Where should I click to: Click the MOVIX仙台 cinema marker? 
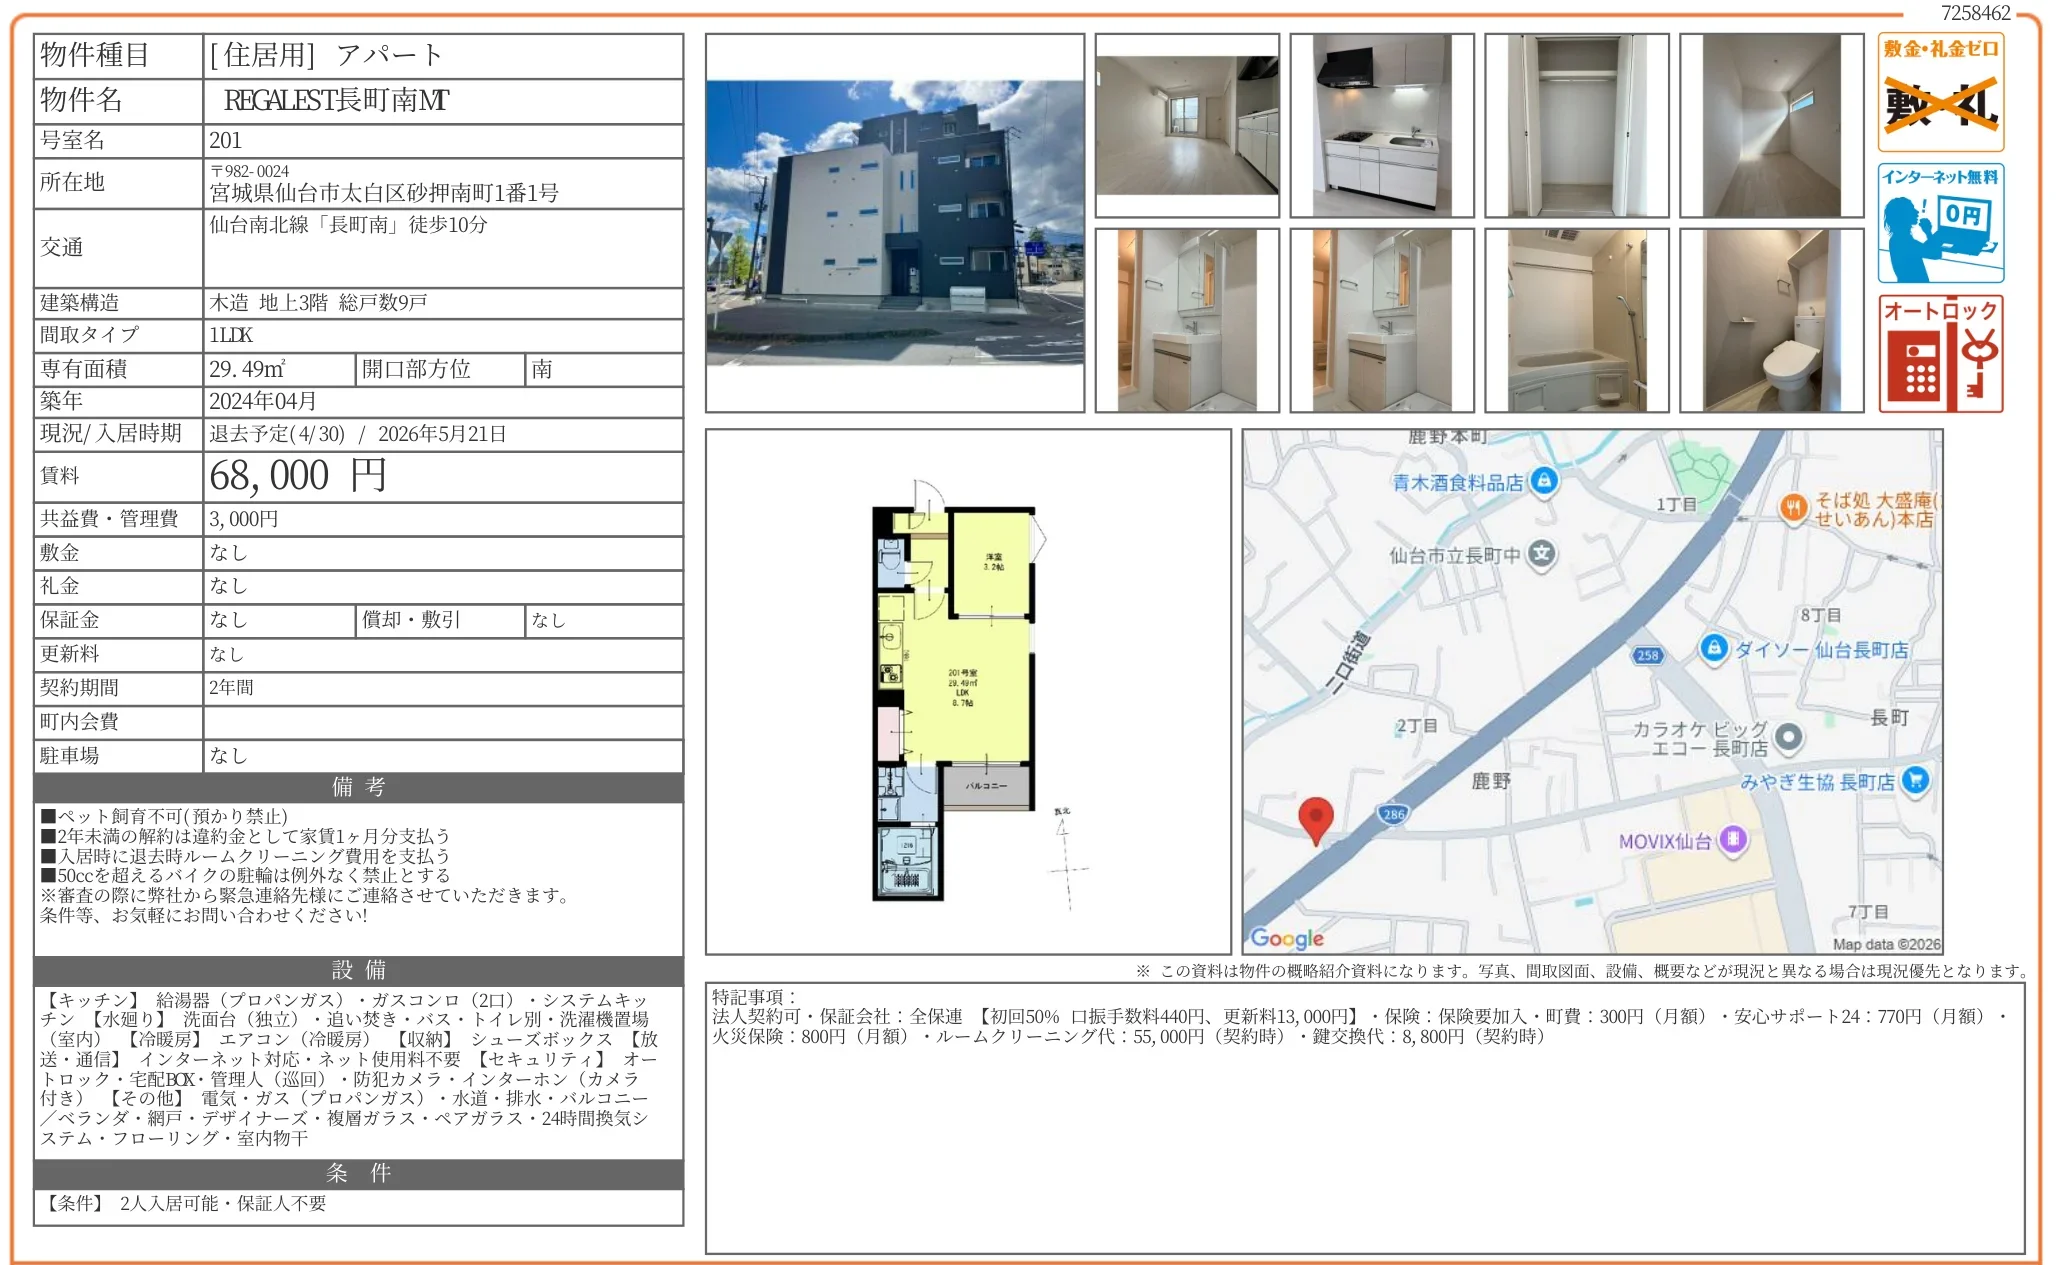point(1733,839)
